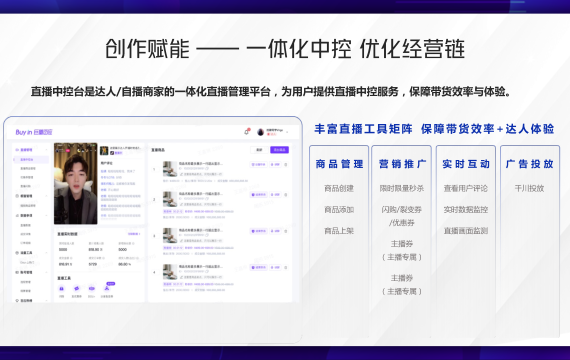Screen dimensions: 570x360
Task: Delete product row 1 via trash icon
Action: 286,164
